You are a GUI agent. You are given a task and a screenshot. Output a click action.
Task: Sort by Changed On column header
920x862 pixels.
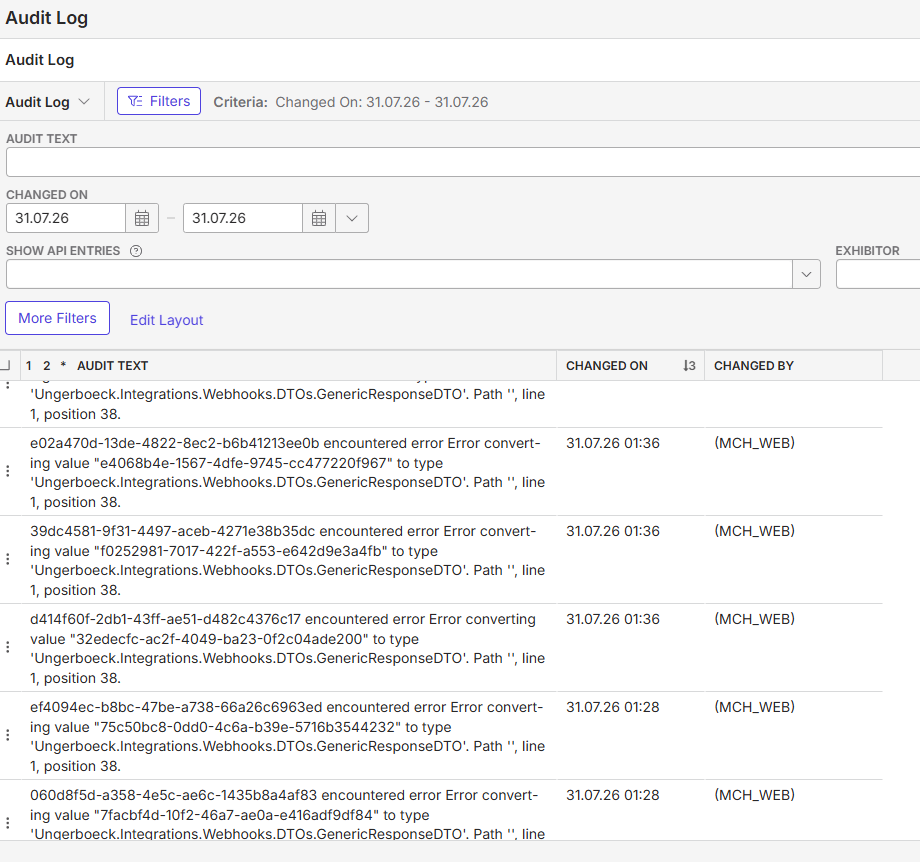tap(607, 366)
